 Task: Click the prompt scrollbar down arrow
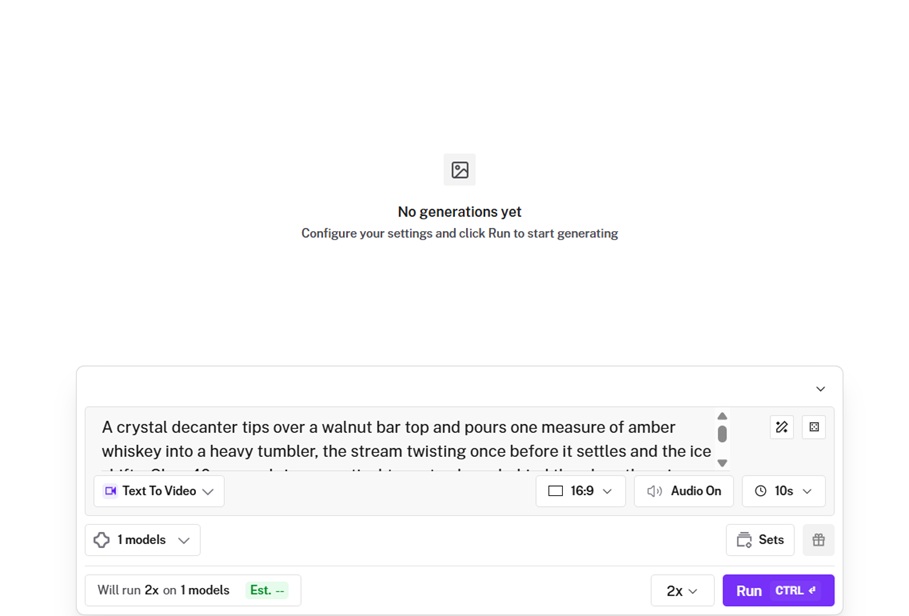click(722, 462)
